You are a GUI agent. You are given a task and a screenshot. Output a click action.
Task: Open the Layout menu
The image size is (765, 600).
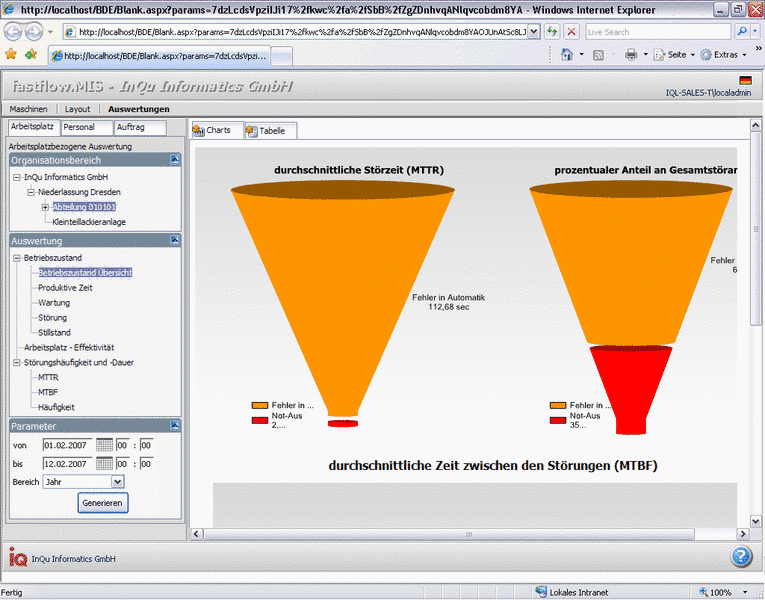coord(78,109)
